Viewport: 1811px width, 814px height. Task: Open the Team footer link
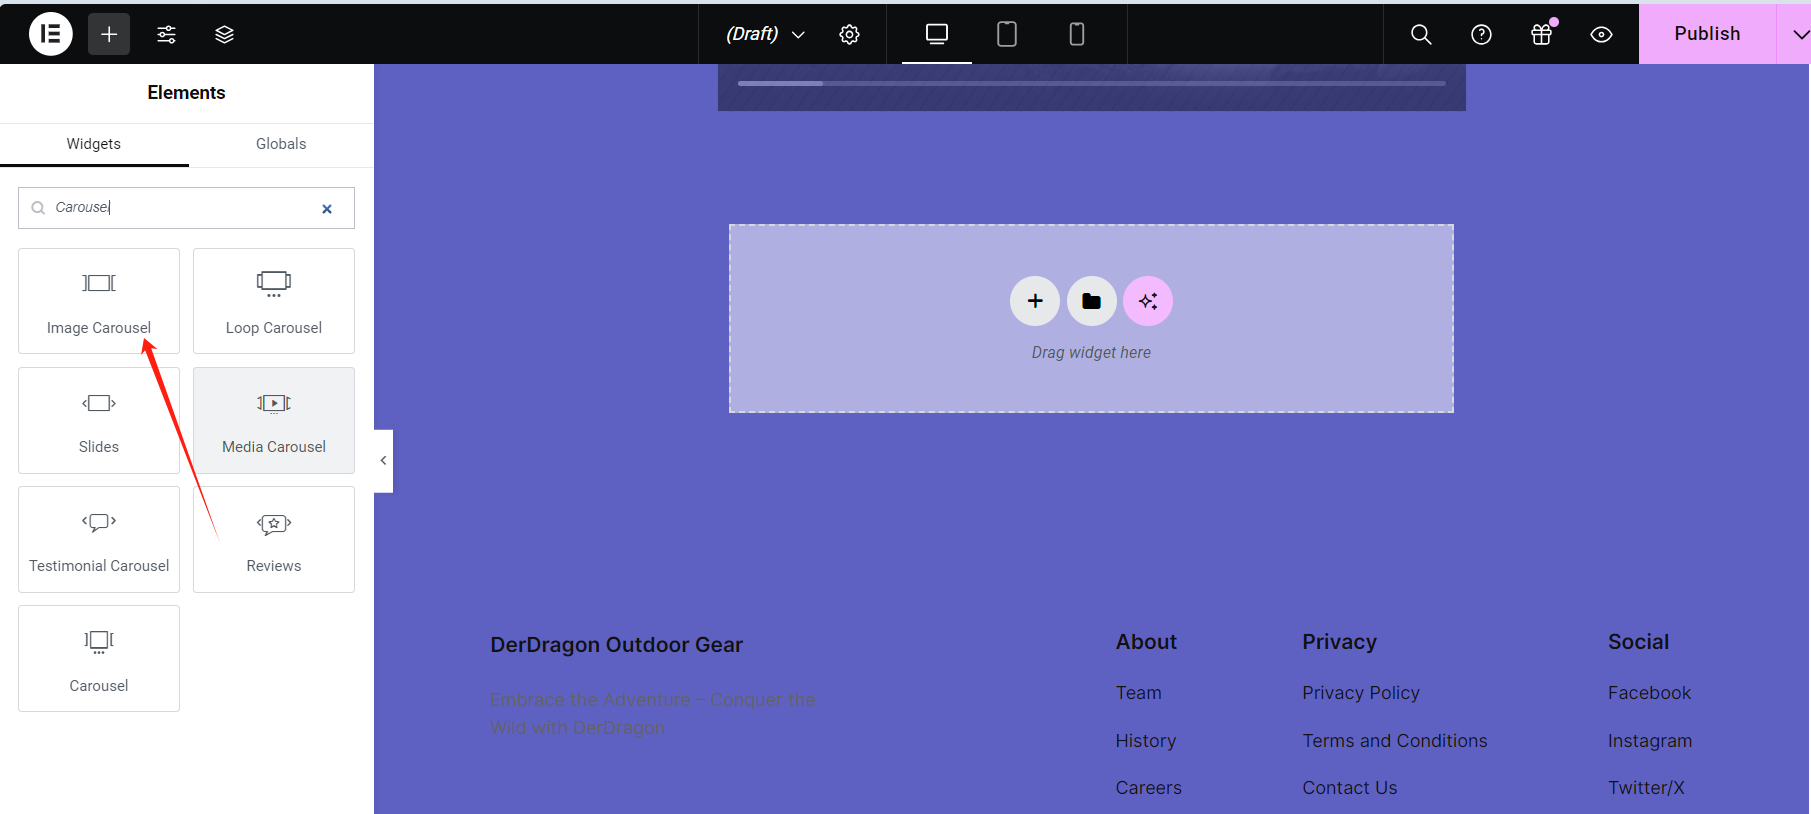point(1138,693)
